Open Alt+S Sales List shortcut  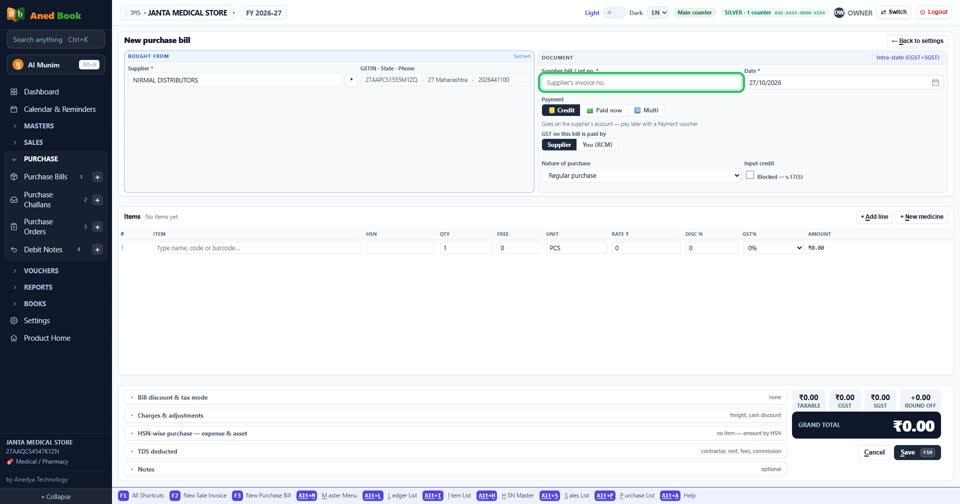[564, 495]
